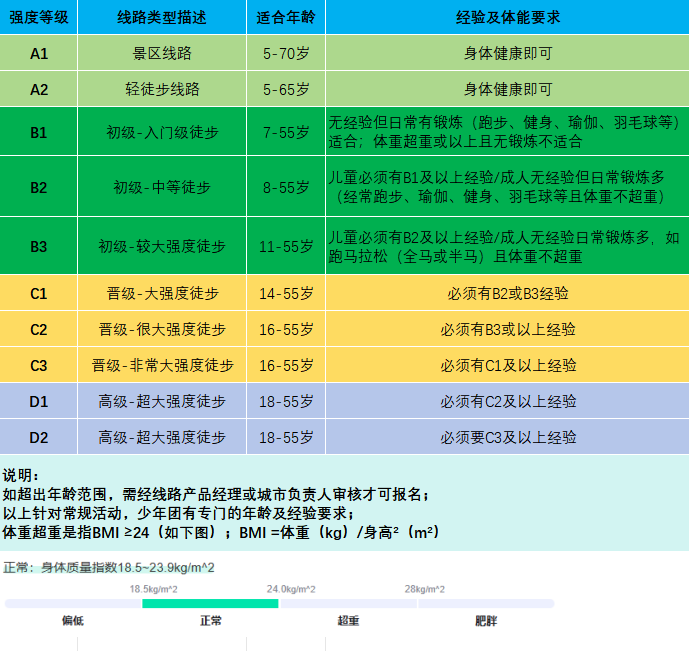689x651 pixels.
Task: Select the 初级-中等徒步 cell
Action: 161,187
